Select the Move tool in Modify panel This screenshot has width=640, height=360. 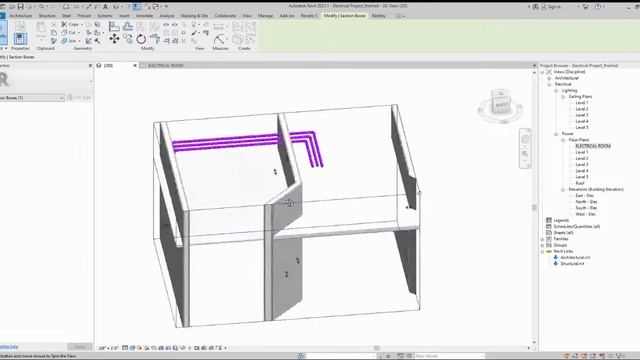pyautogui.click(x=114, y=39)
